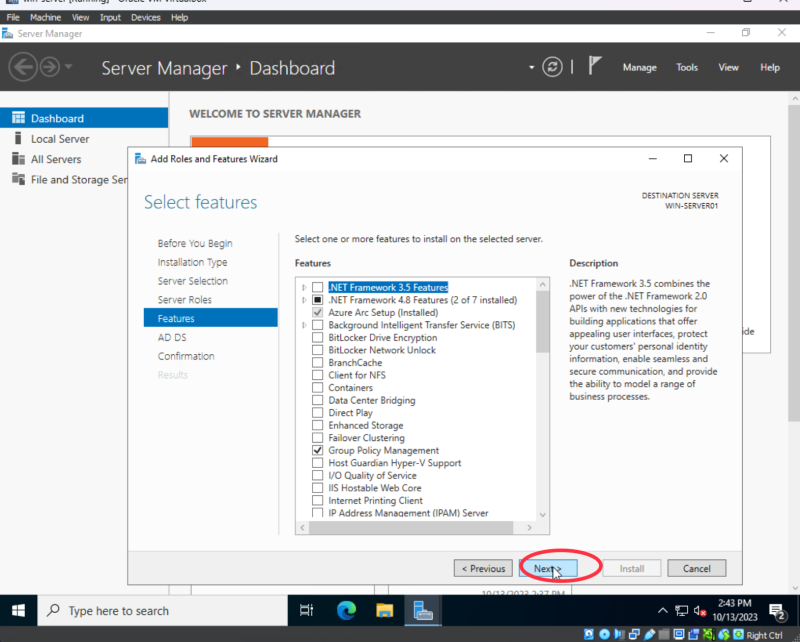
Task: Check the BitLocker Drive Encryption feature
Action: point(316,337)
